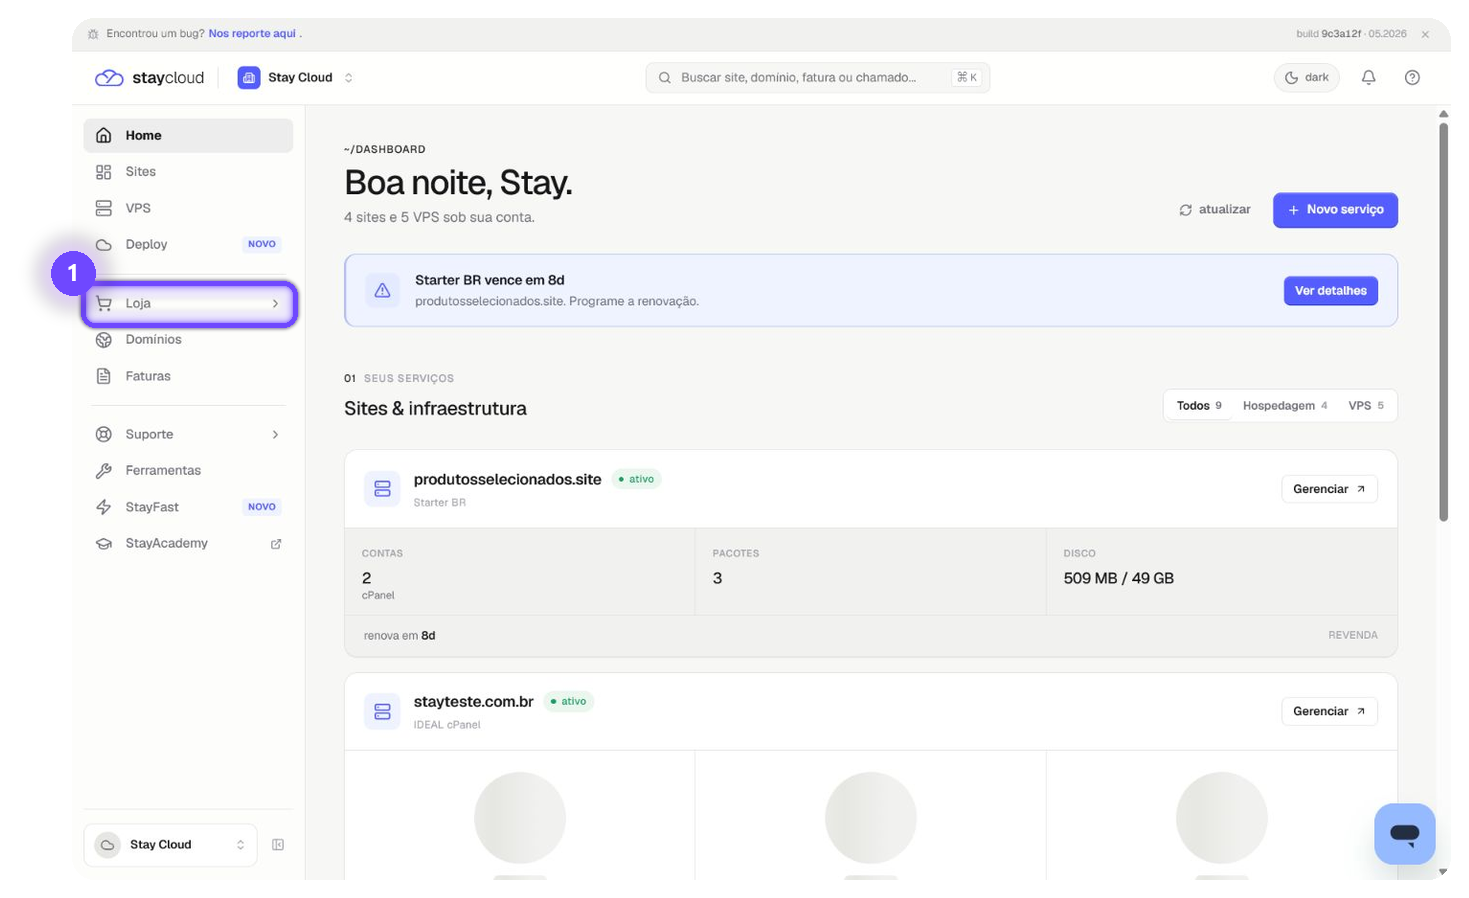Click server icon of stayteste.com.br
This screenshot has height=898, width=1469.
382,712
